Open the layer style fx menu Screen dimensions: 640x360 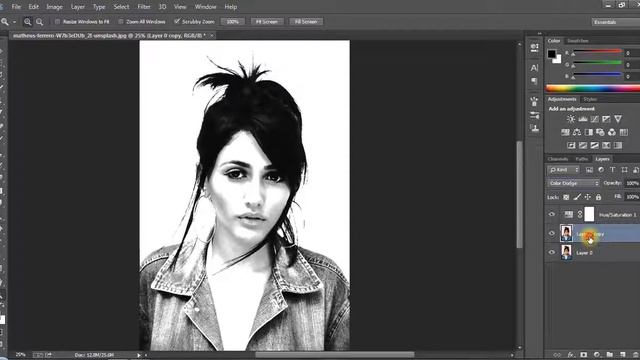click(x=571, y=355)
